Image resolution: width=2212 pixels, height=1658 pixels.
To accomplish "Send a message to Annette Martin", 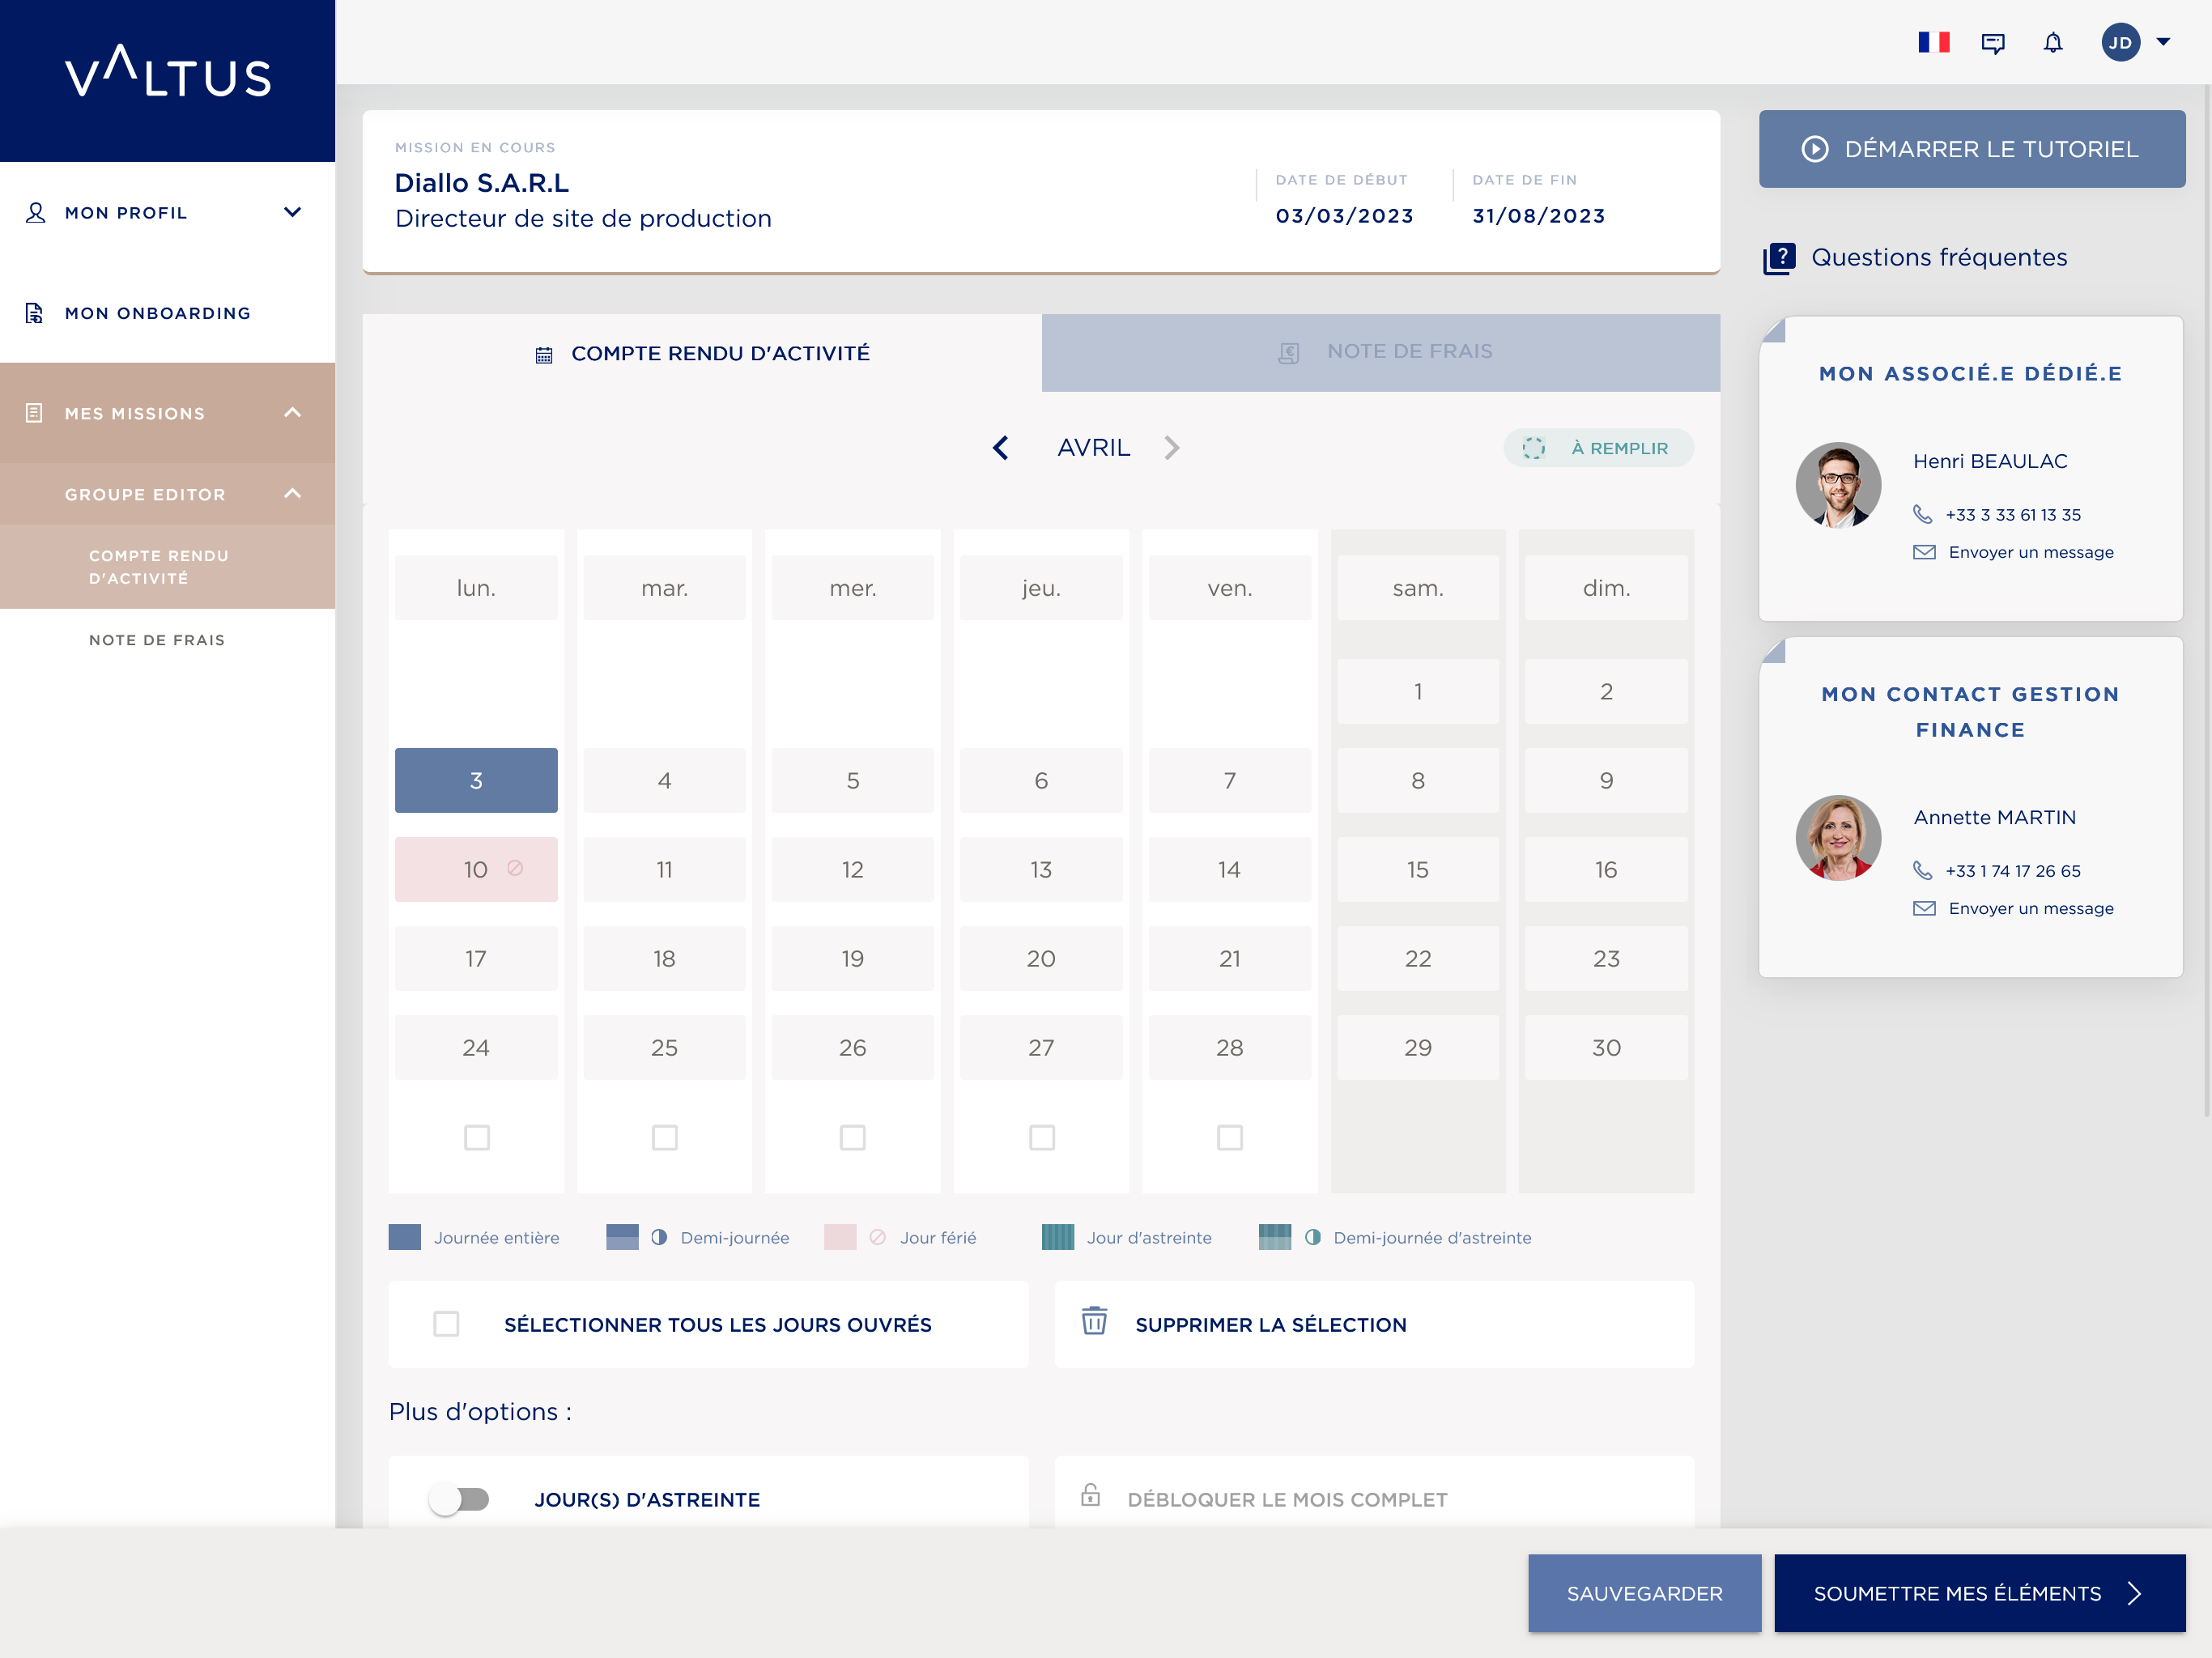I will pyautogui.click(x=2030, y=908).
